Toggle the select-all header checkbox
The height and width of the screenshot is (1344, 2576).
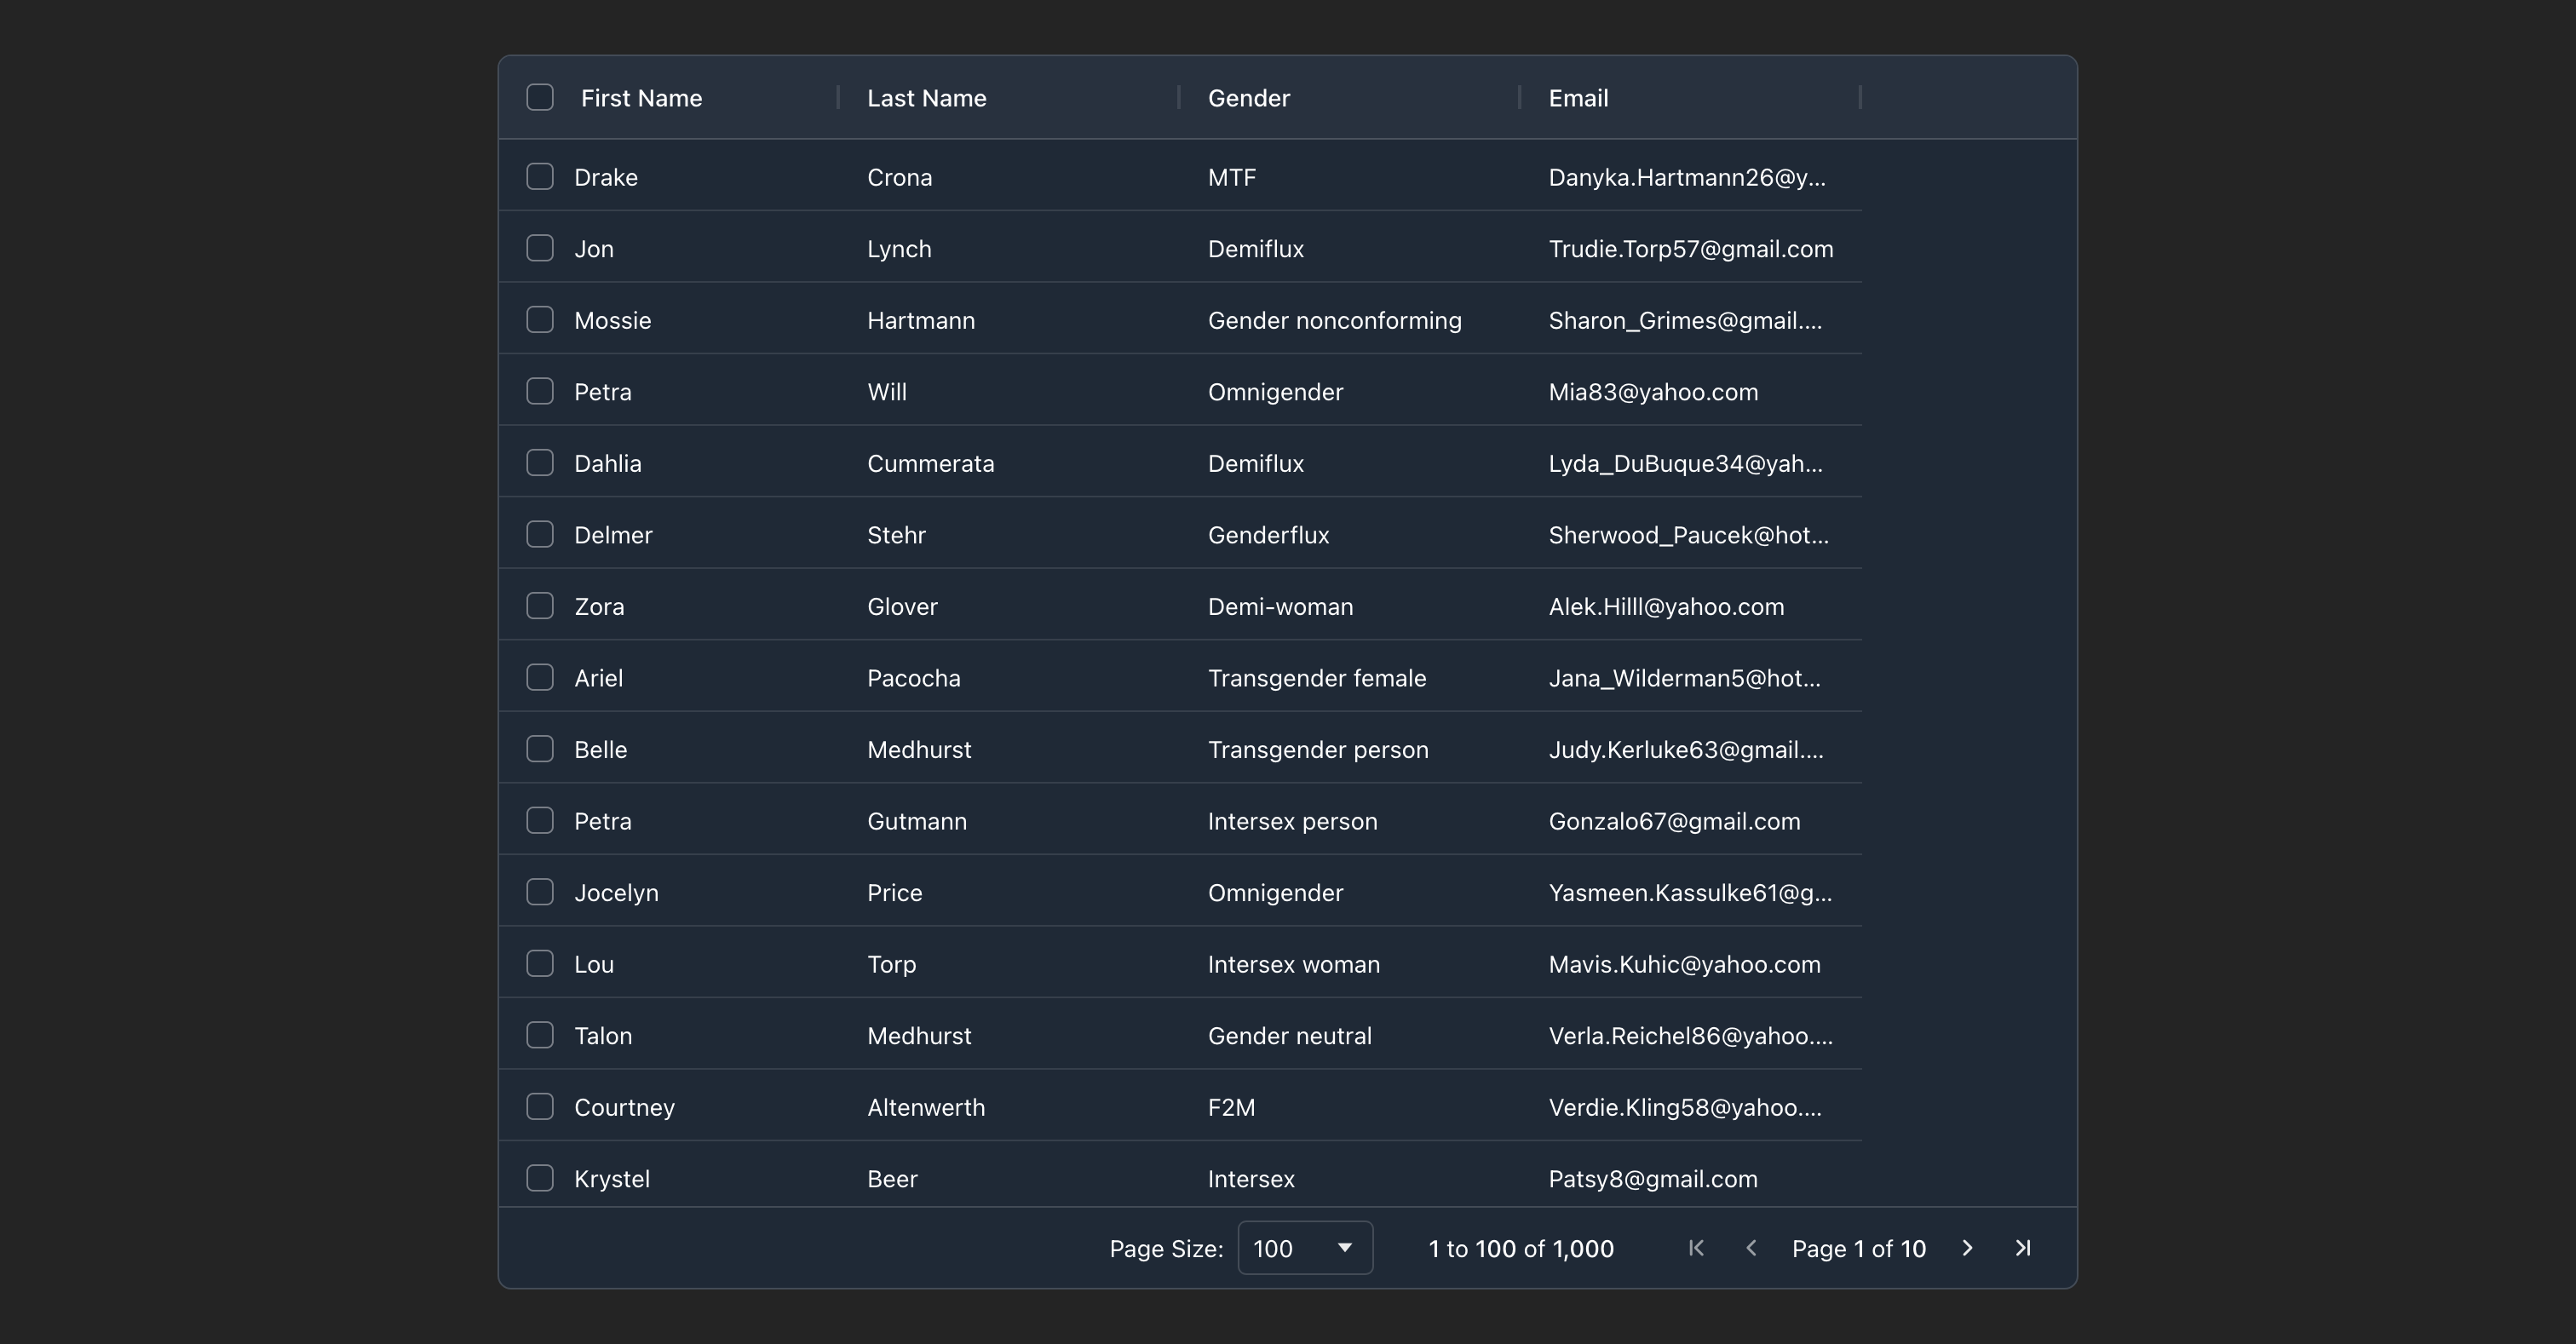[x=540, y=97]
